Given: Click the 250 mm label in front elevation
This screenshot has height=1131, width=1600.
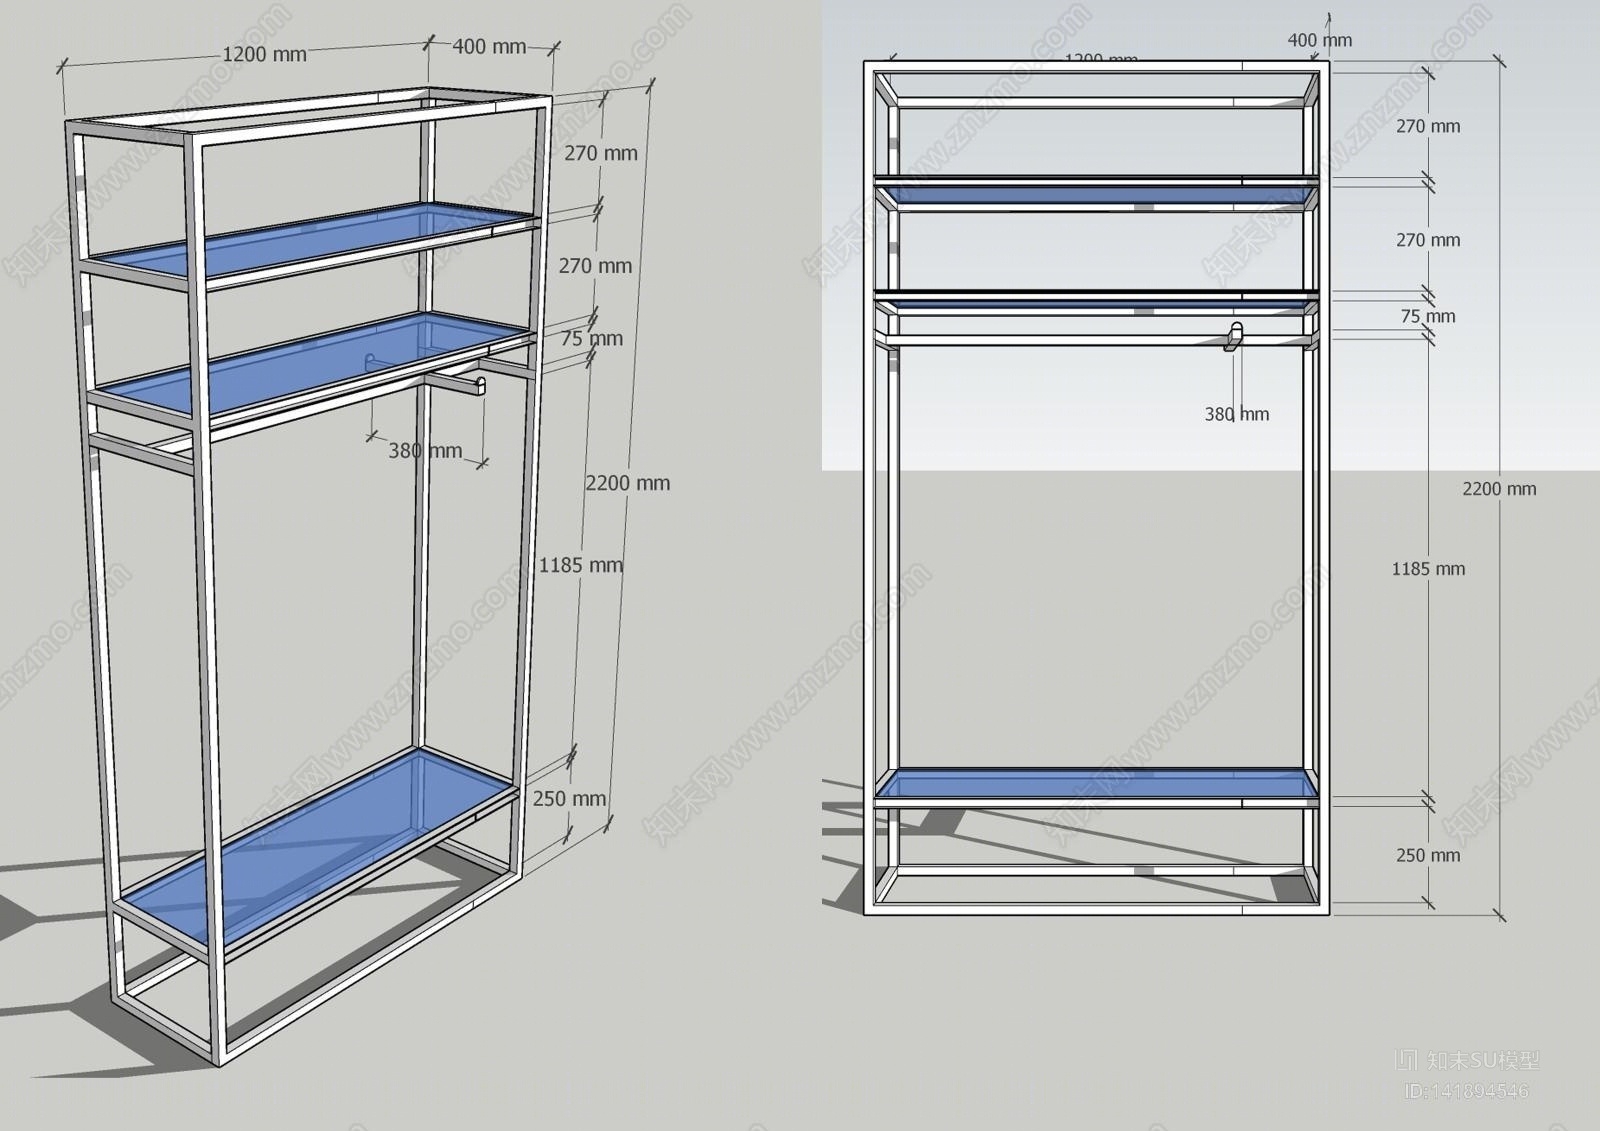Looking at the screenshot, I should (x=1428, y=855).
